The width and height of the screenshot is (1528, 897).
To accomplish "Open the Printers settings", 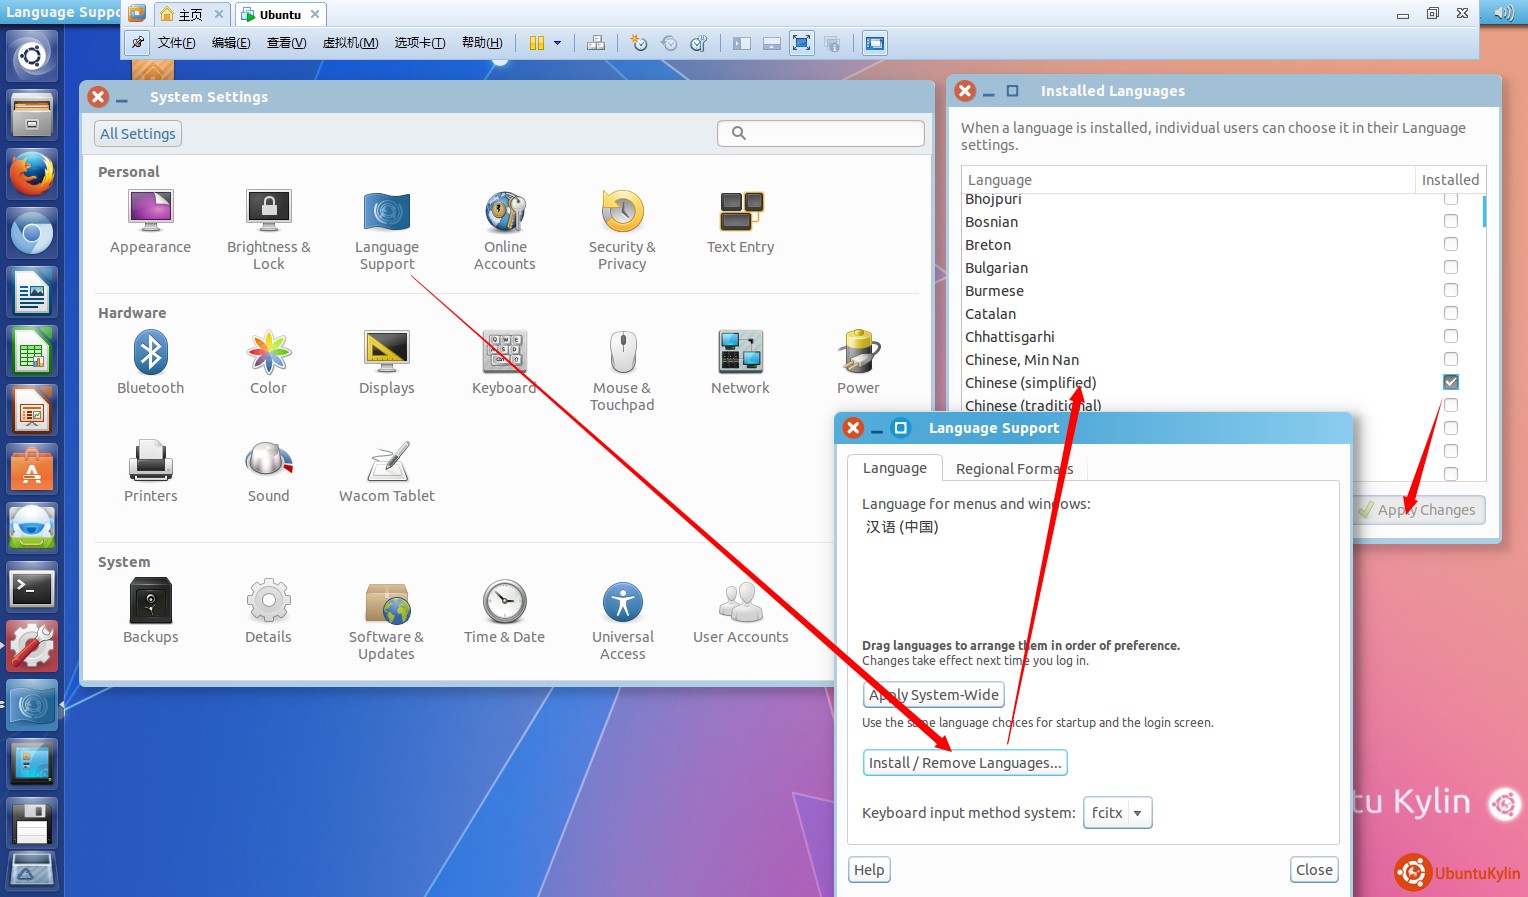I will click(150, 470).
